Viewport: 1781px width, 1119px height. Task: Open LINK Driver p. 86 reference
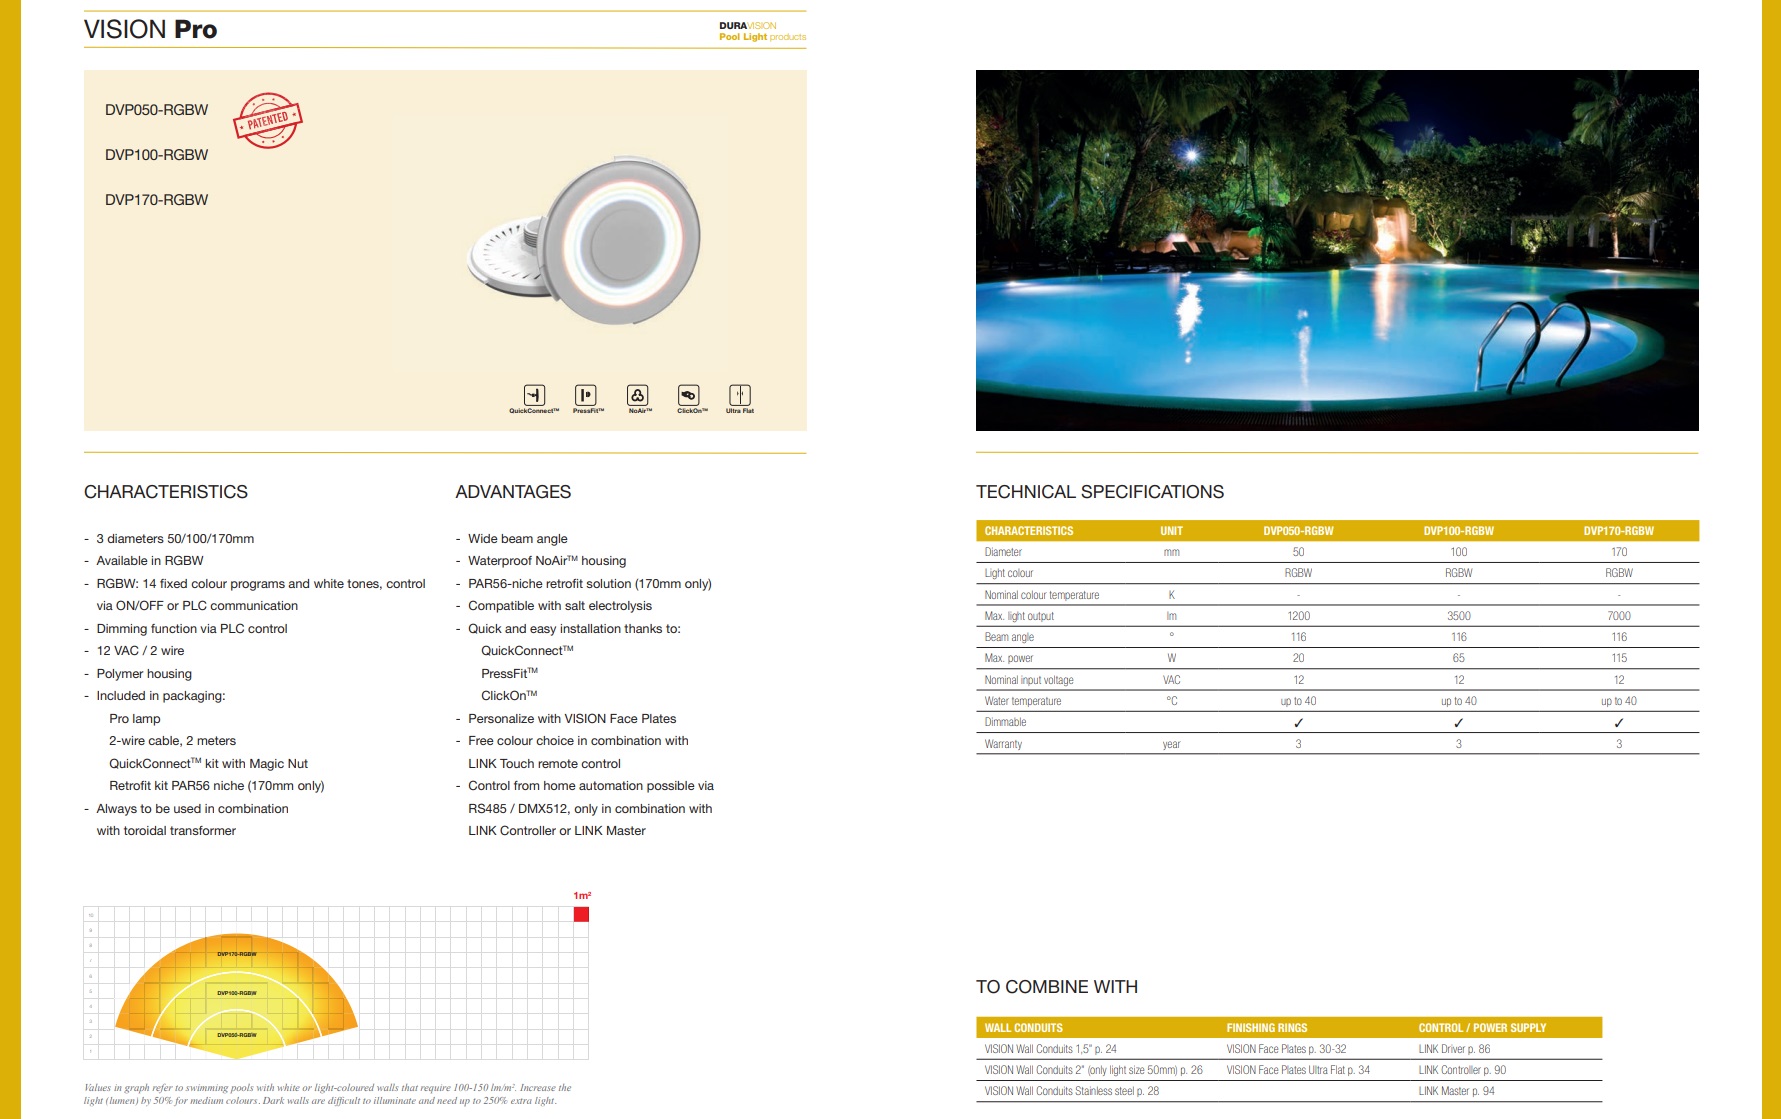(1454, 1049)
